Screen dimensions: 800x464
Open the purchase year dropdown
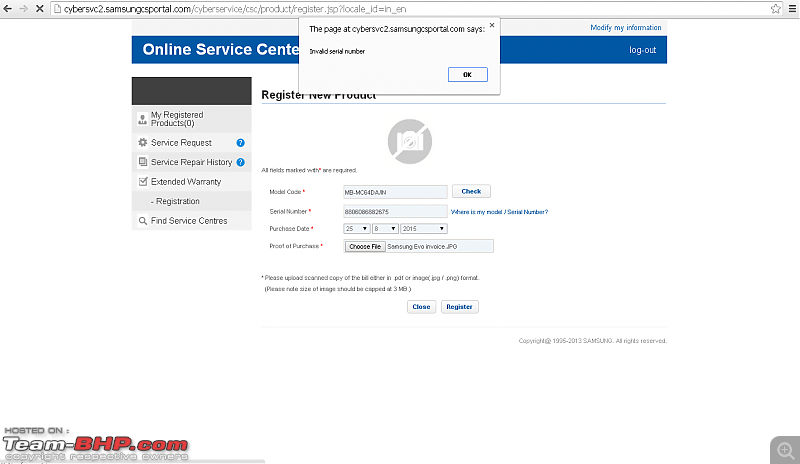pyautogui.click(x=424, y=229)
